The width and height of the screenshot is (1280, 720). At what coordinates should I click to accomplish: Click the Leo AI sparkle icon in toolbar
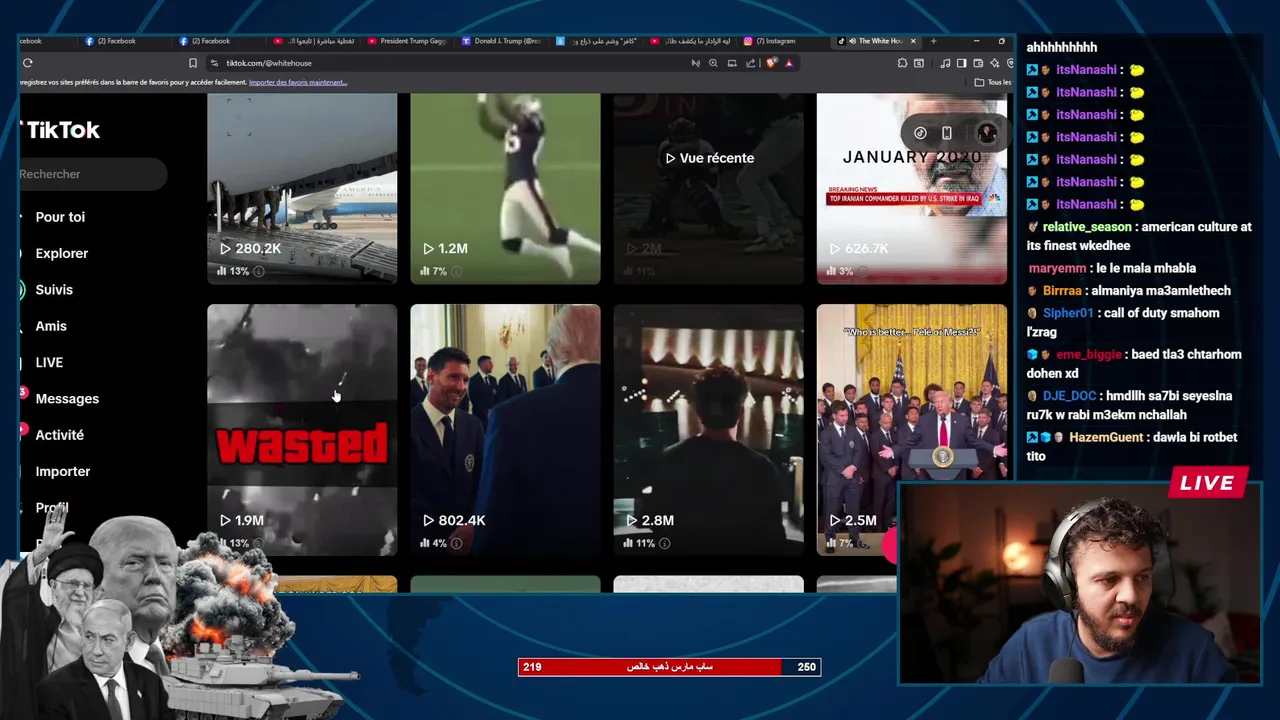coord(994,63)
